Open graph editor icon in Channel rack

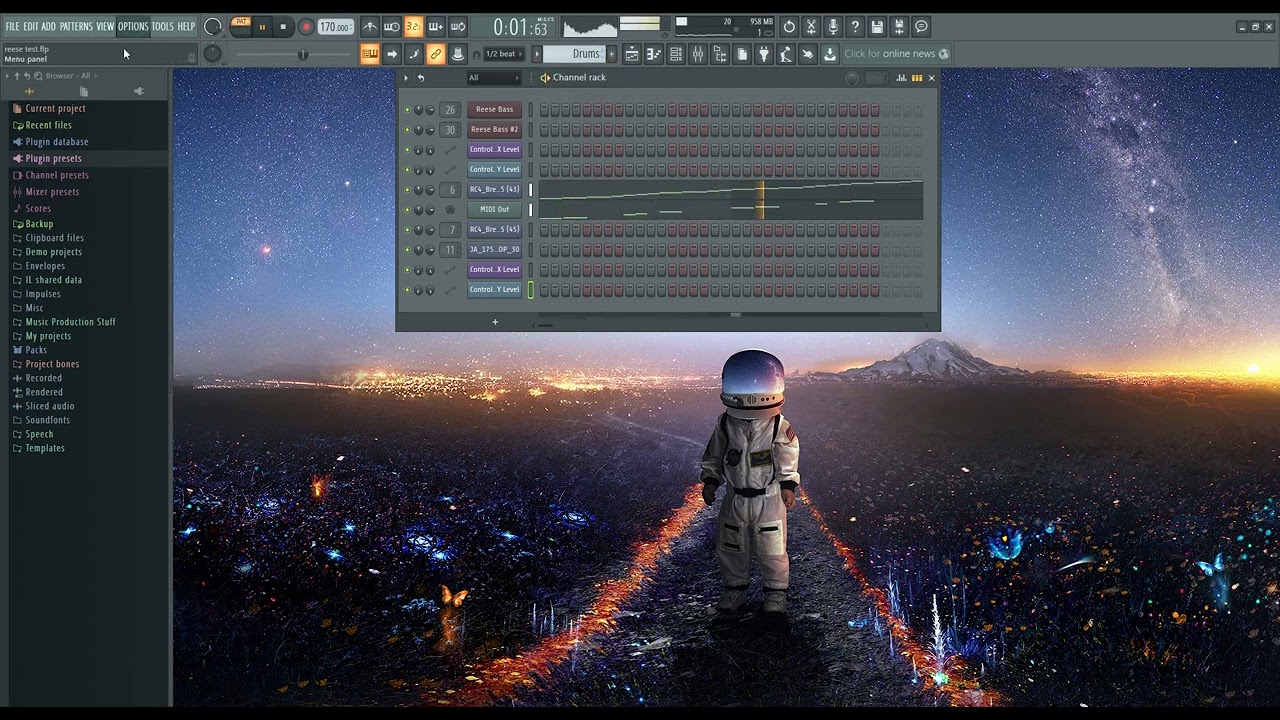coord(901,78)
